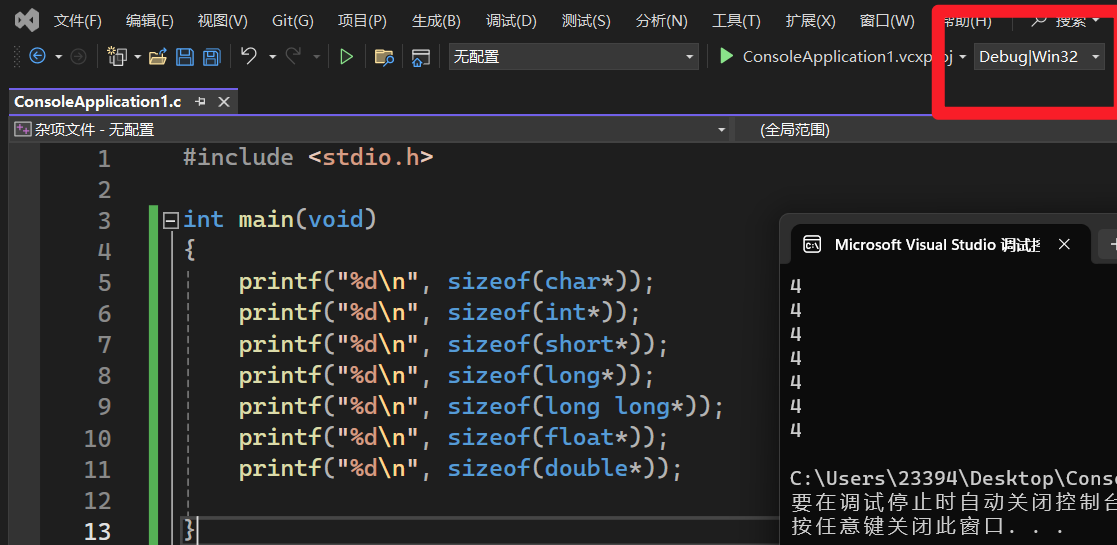Click the save all icon

click(x=211, y=57)
